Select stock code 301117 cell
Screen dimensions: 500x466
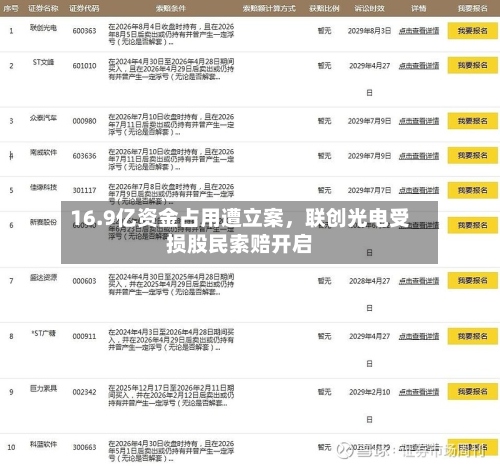pos(84,190)
